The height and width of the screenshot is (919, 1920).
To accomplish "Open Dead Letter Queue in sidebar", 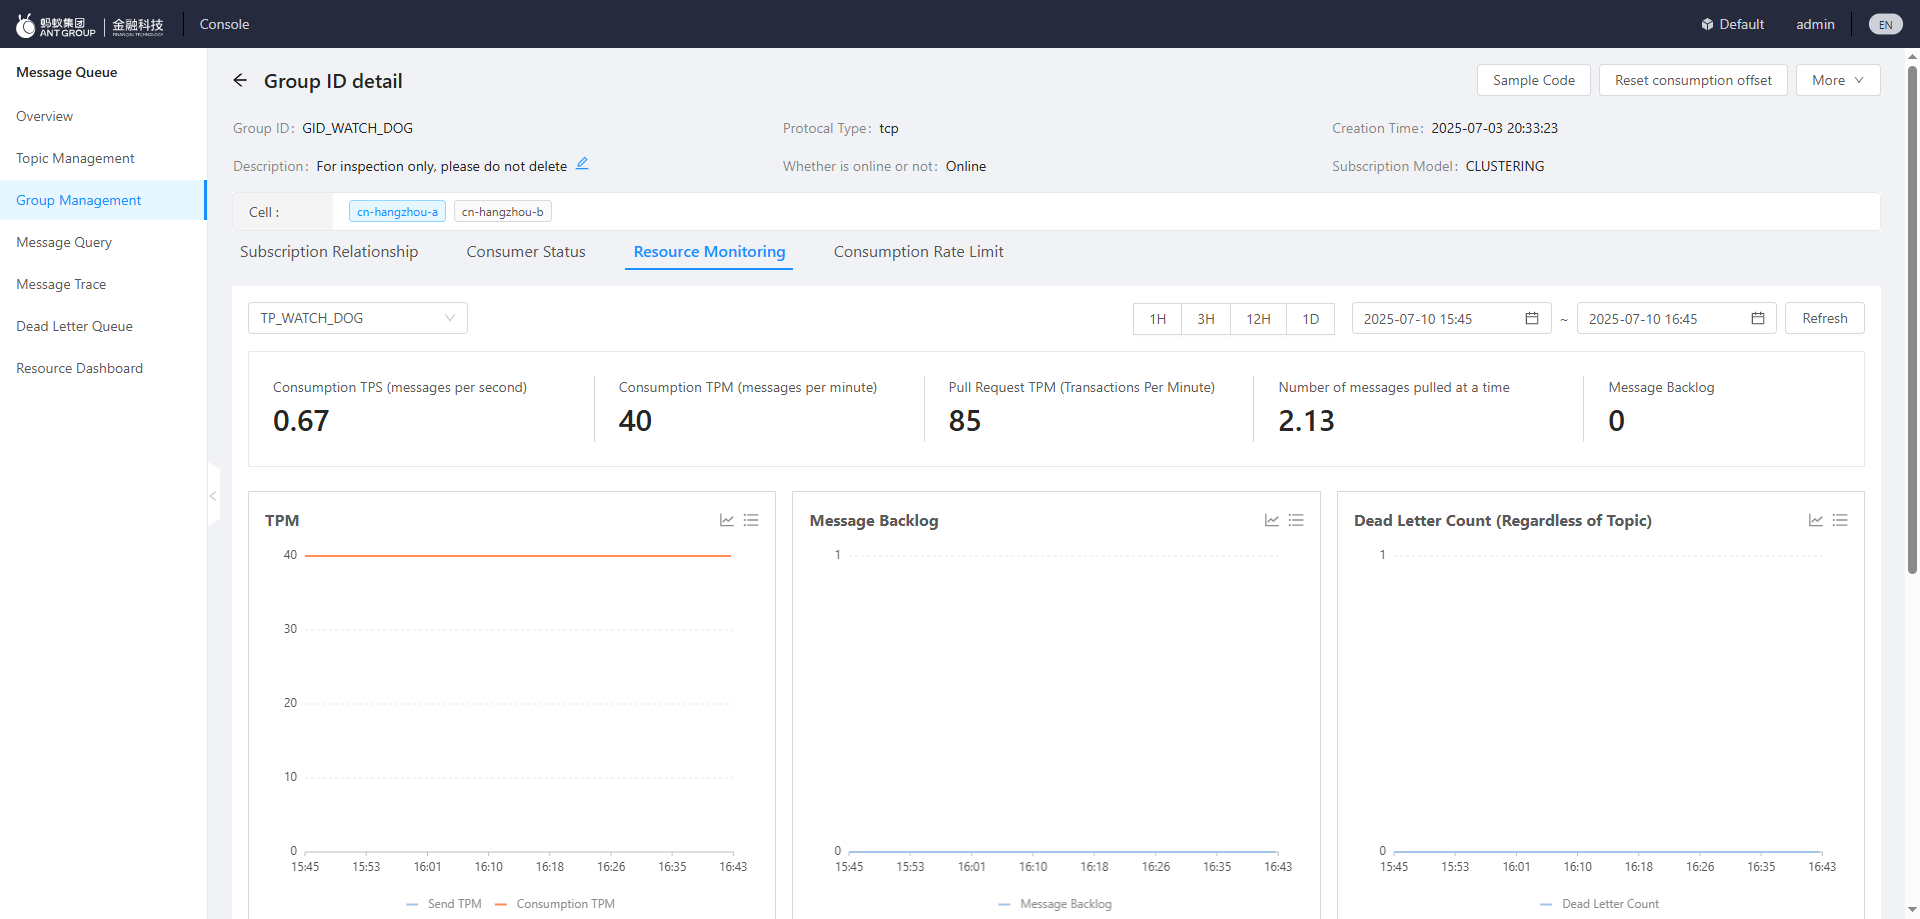I will point(103,326).
